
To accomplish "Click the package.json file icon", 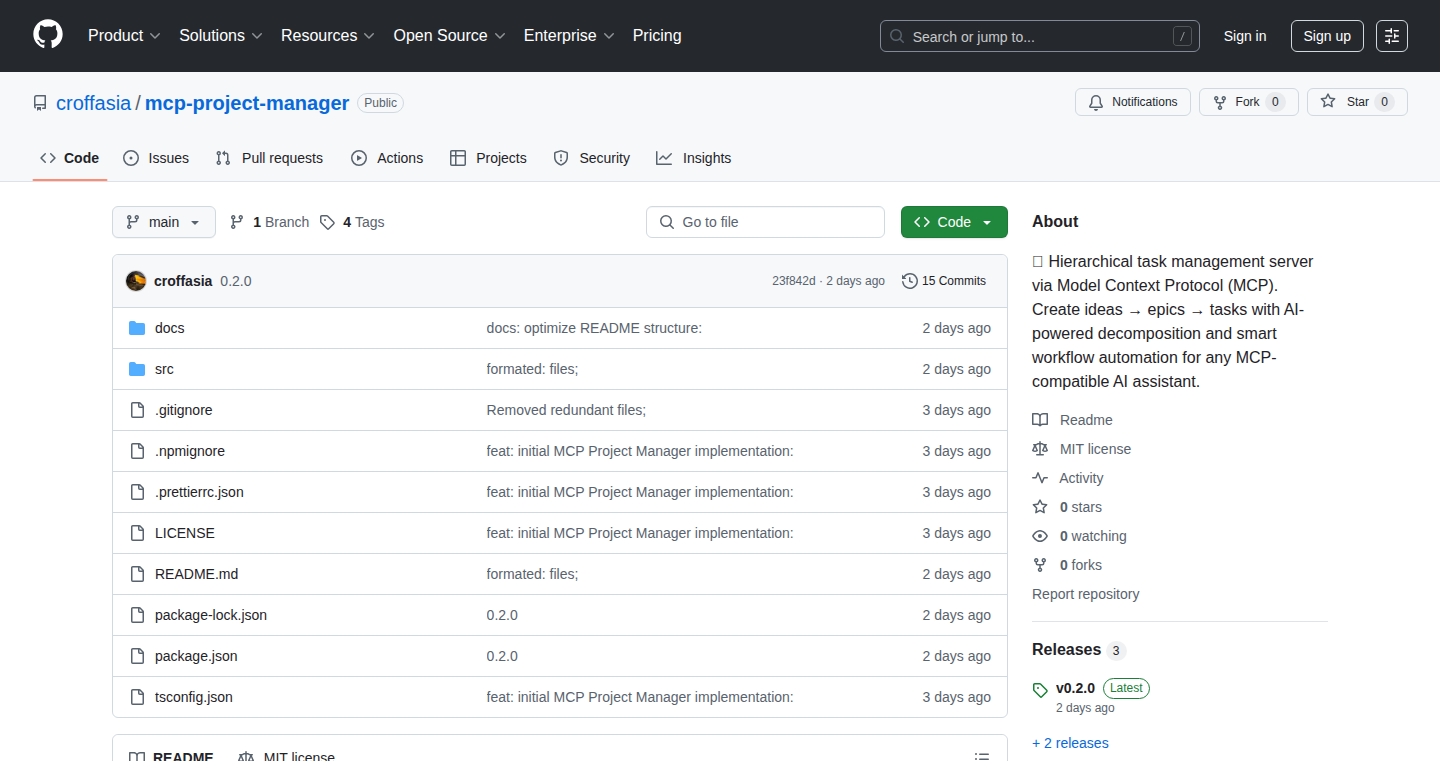I will pos(137,656).
